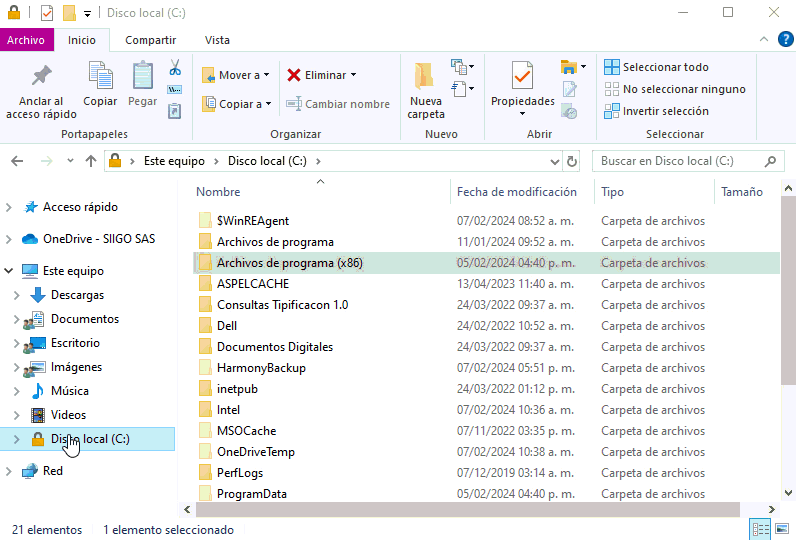
Task: Sort by the Tipo column header
Action: click(654, 192)
